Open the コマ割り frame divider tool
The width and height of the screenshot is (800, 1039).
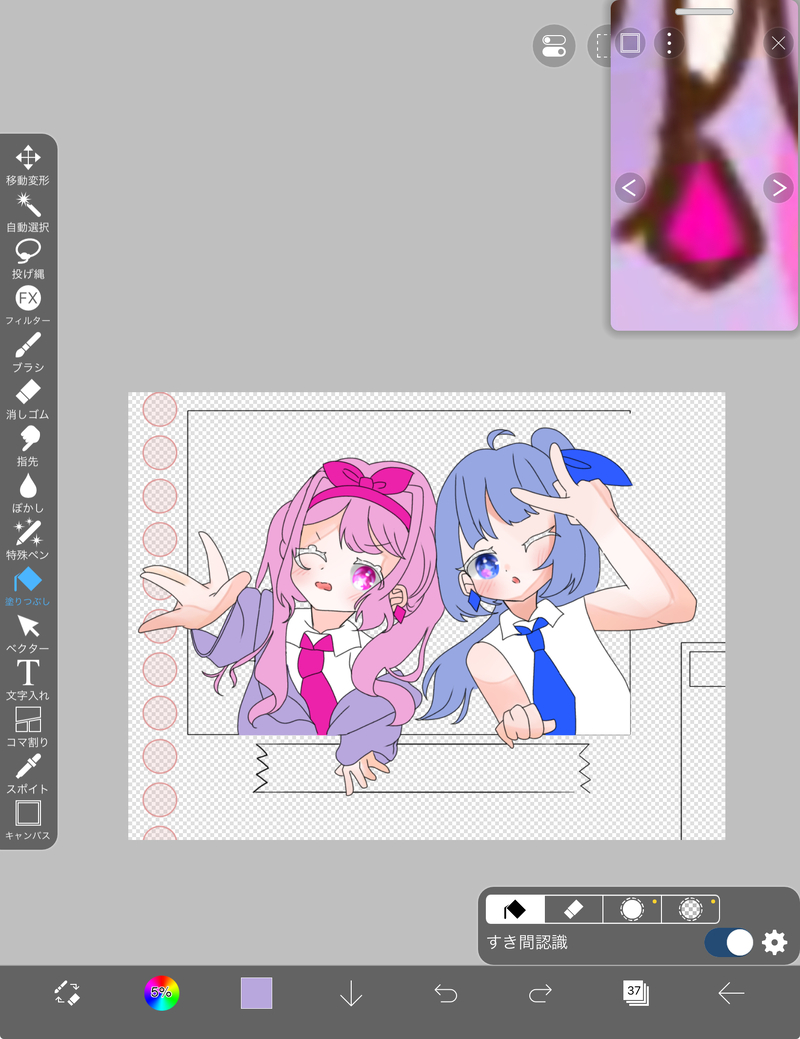(28, 727)
